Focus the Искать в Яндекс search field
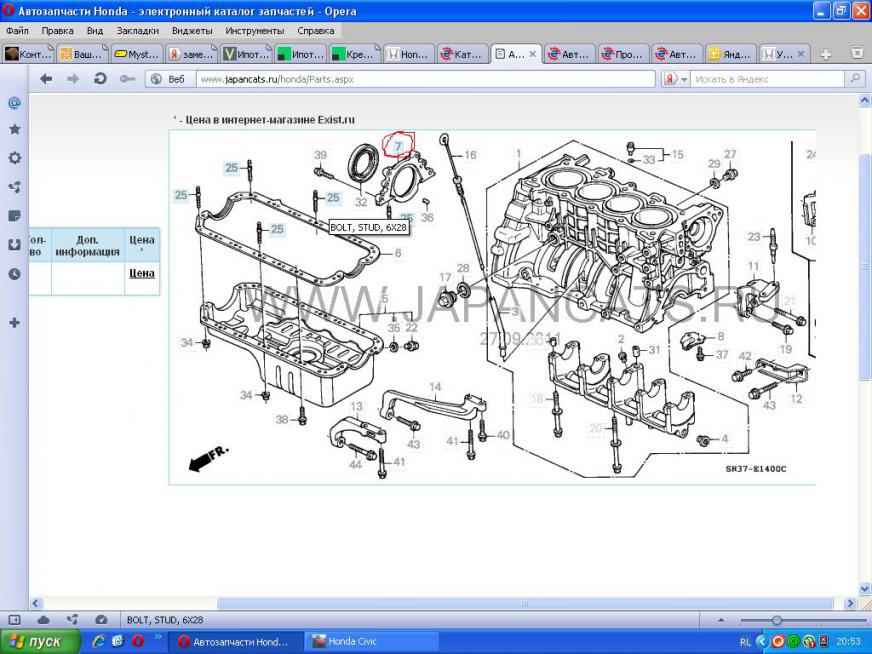Screen dimensions: 872x654 767,79
